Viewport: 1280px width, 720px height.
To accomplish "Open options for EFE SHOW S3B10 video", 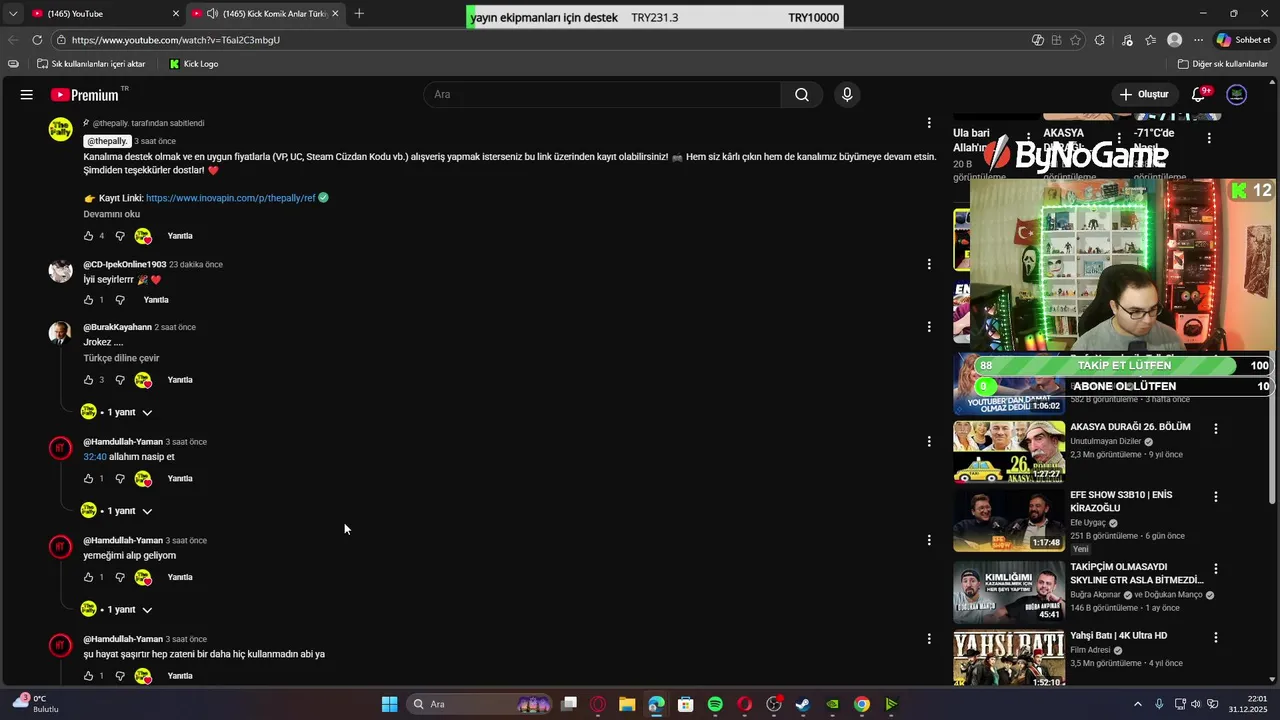I will click(1216, 497).
